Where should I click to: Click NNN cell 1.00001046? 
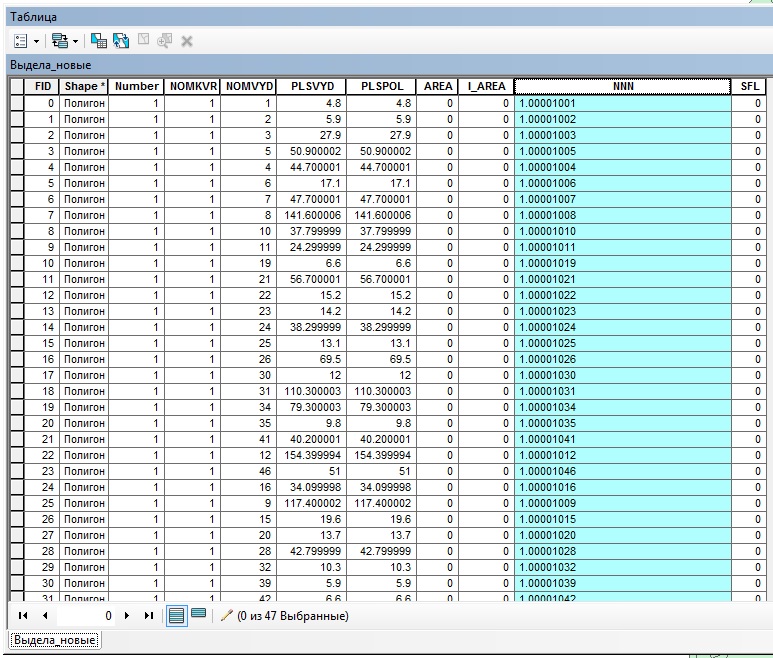coord(623,471)
